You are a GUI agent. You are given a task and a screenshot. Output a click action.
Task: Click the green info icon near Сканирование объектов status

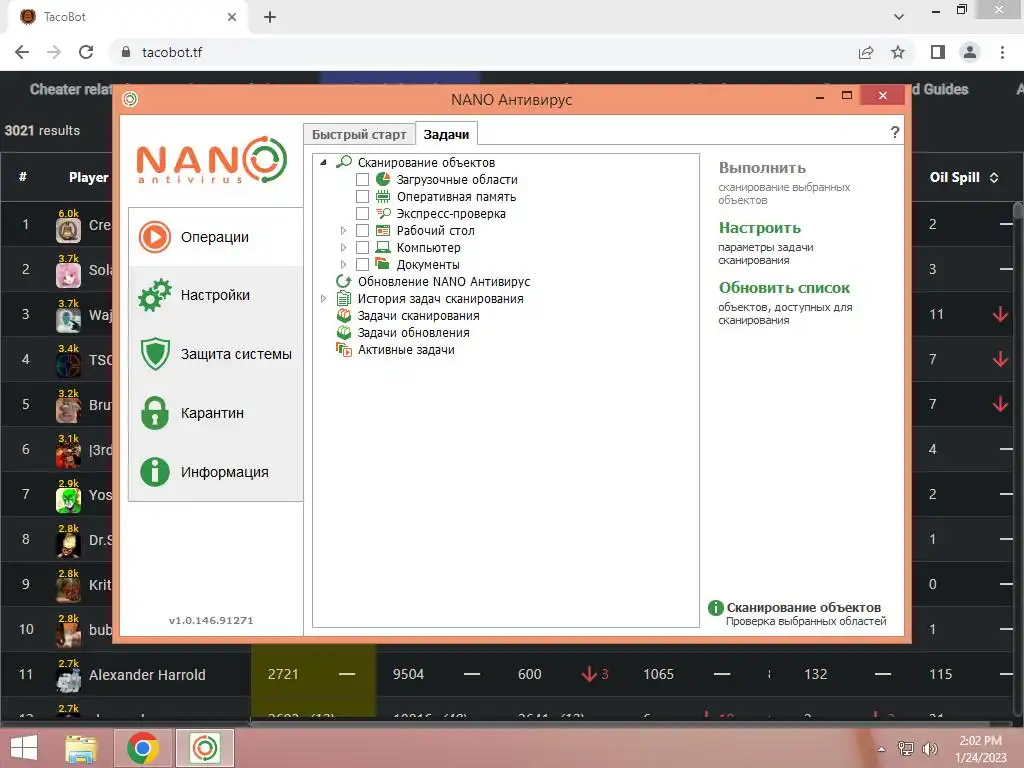click(716, 608)
